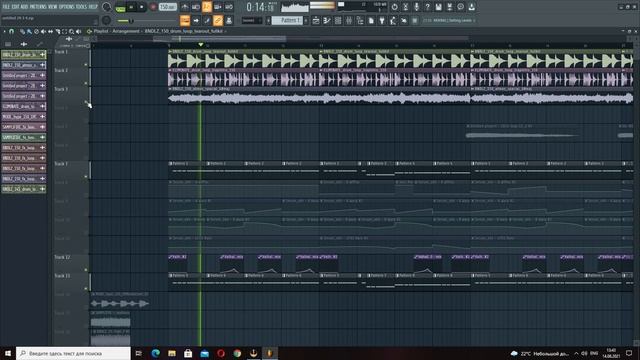Show audio clips filter in picker panel

point(24,44)
